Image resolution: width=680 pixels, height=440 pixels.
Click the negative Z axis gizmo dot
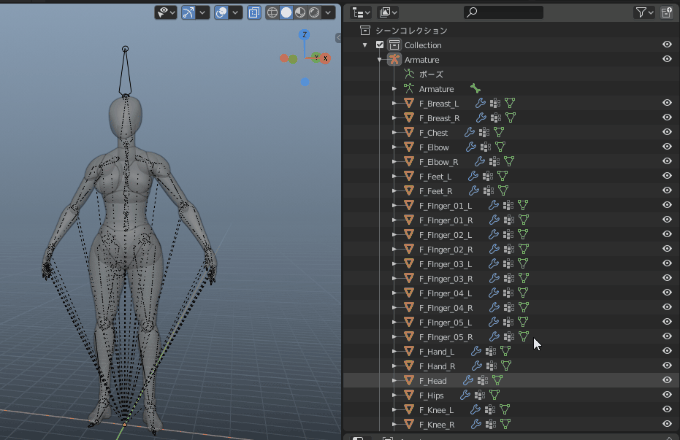(305, 81)
